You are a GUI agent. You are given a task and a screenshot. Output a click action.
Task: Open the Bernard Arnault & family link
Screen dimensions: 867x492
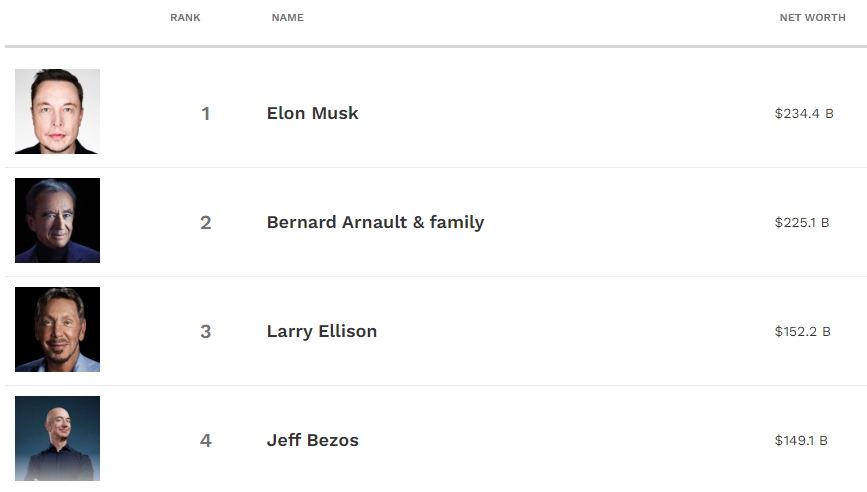pyautogui.click(x=375, y=222)
